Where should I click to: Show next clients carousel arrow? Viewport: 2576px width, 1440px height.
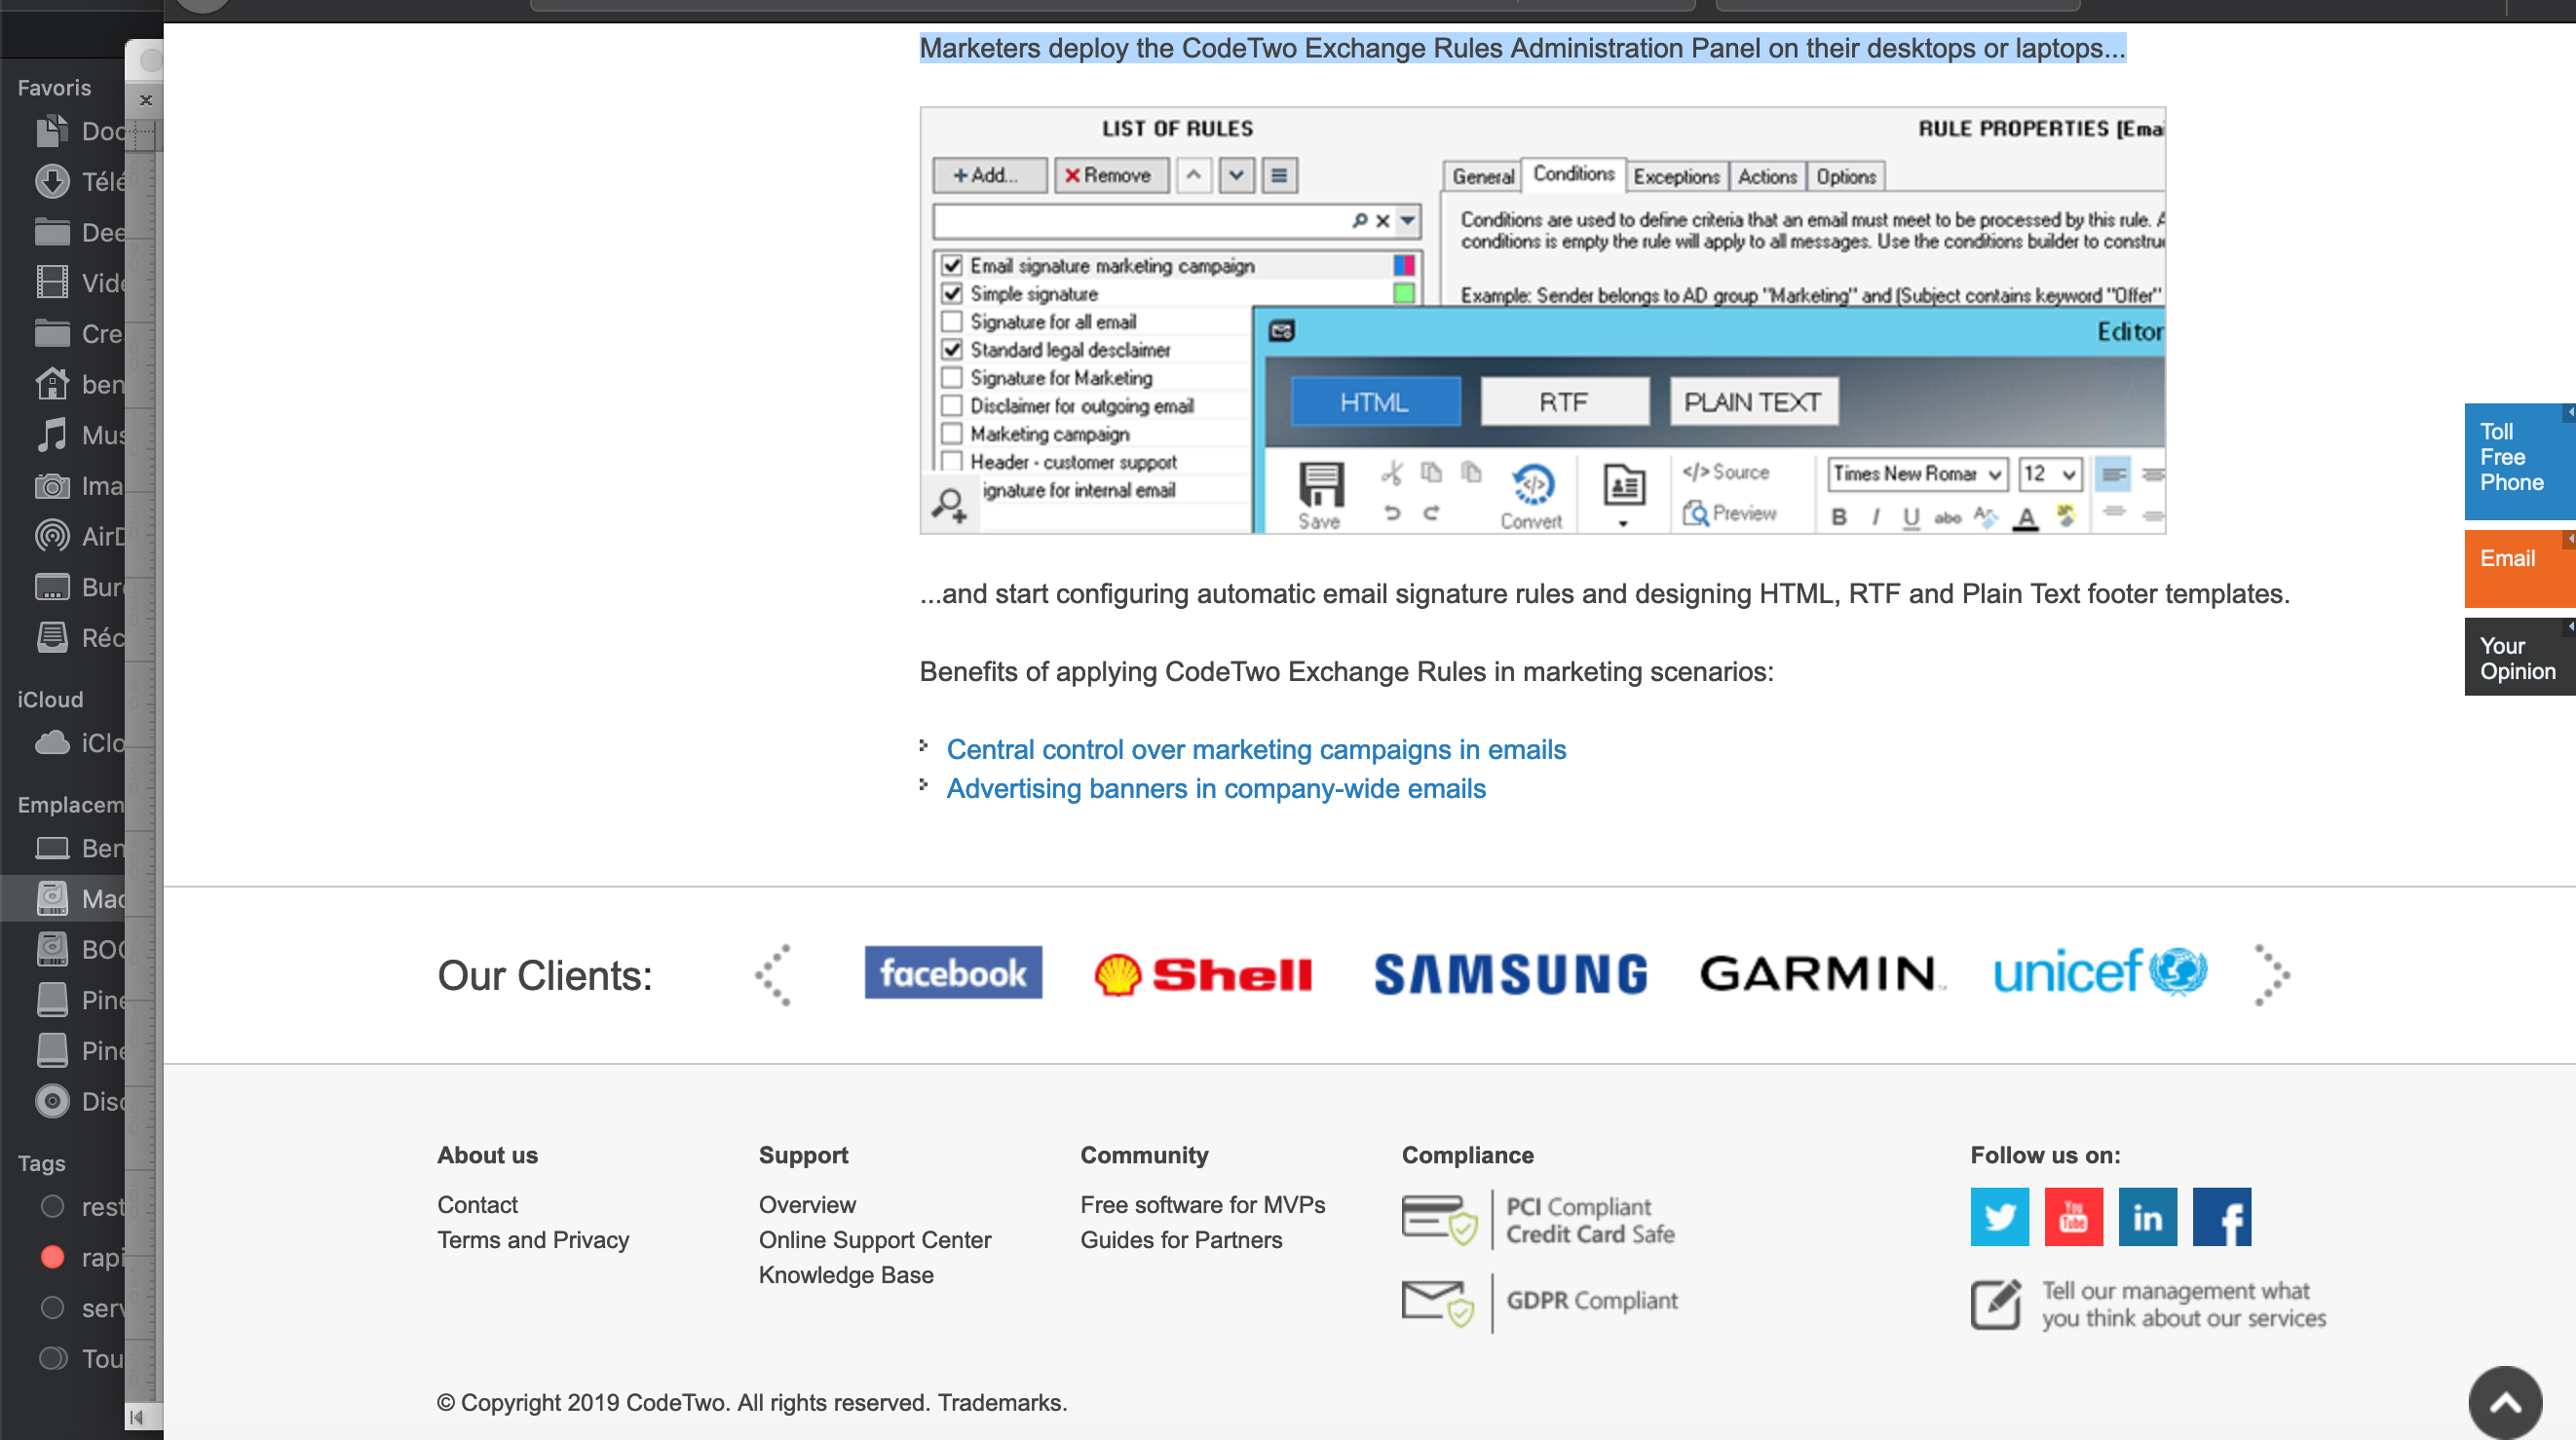tap(2270, 974)
